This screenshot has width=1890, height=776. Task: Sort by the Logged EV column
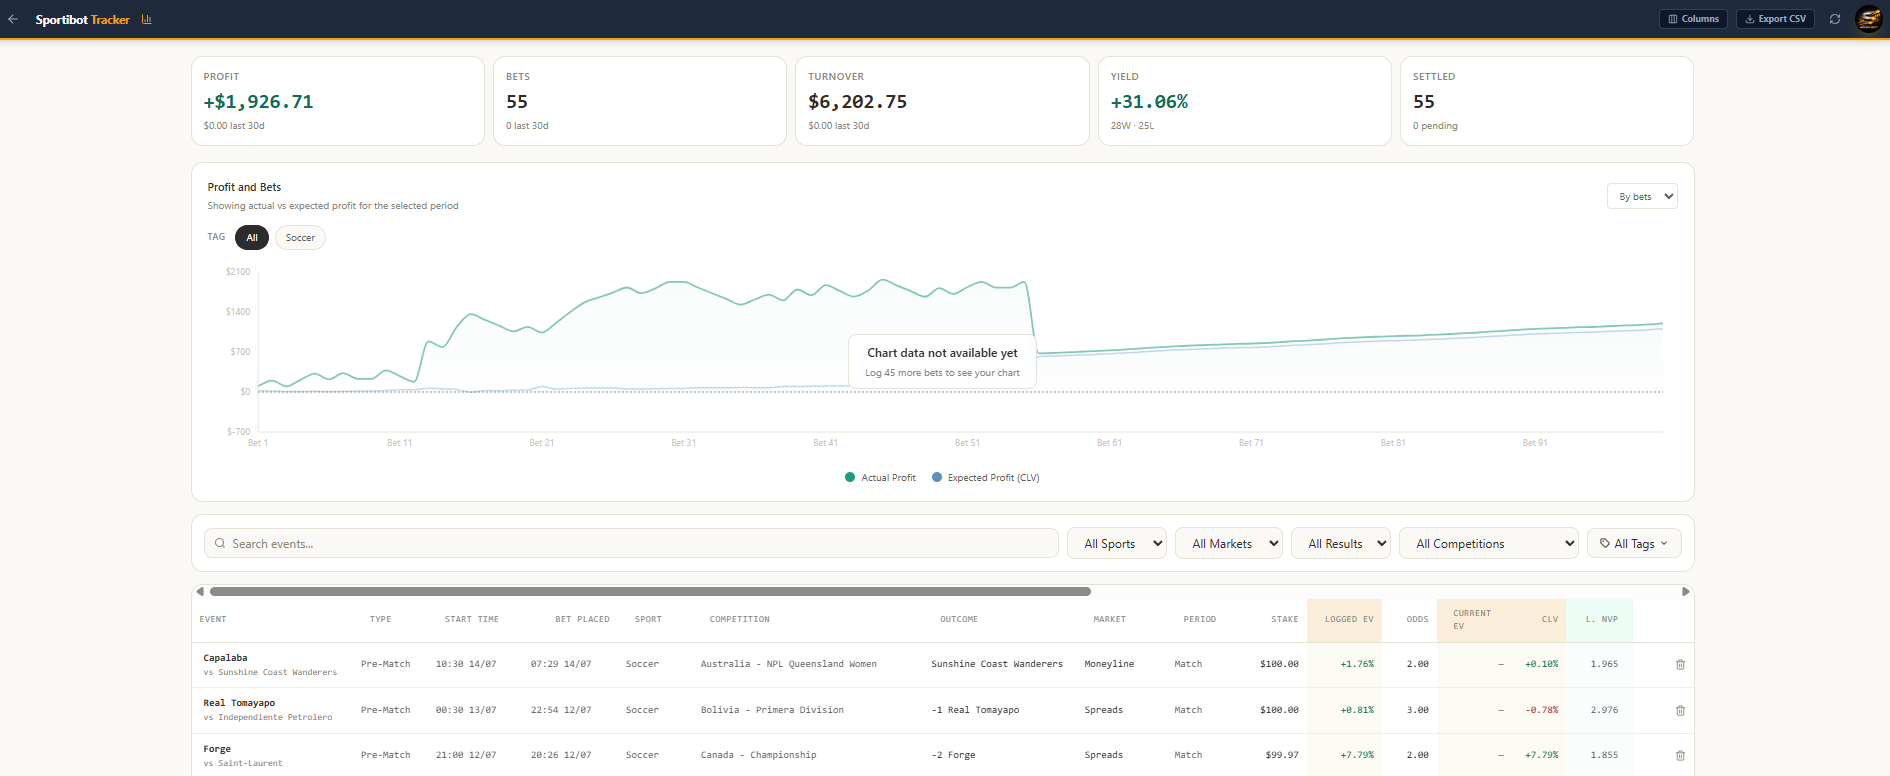pos(1349,620)
